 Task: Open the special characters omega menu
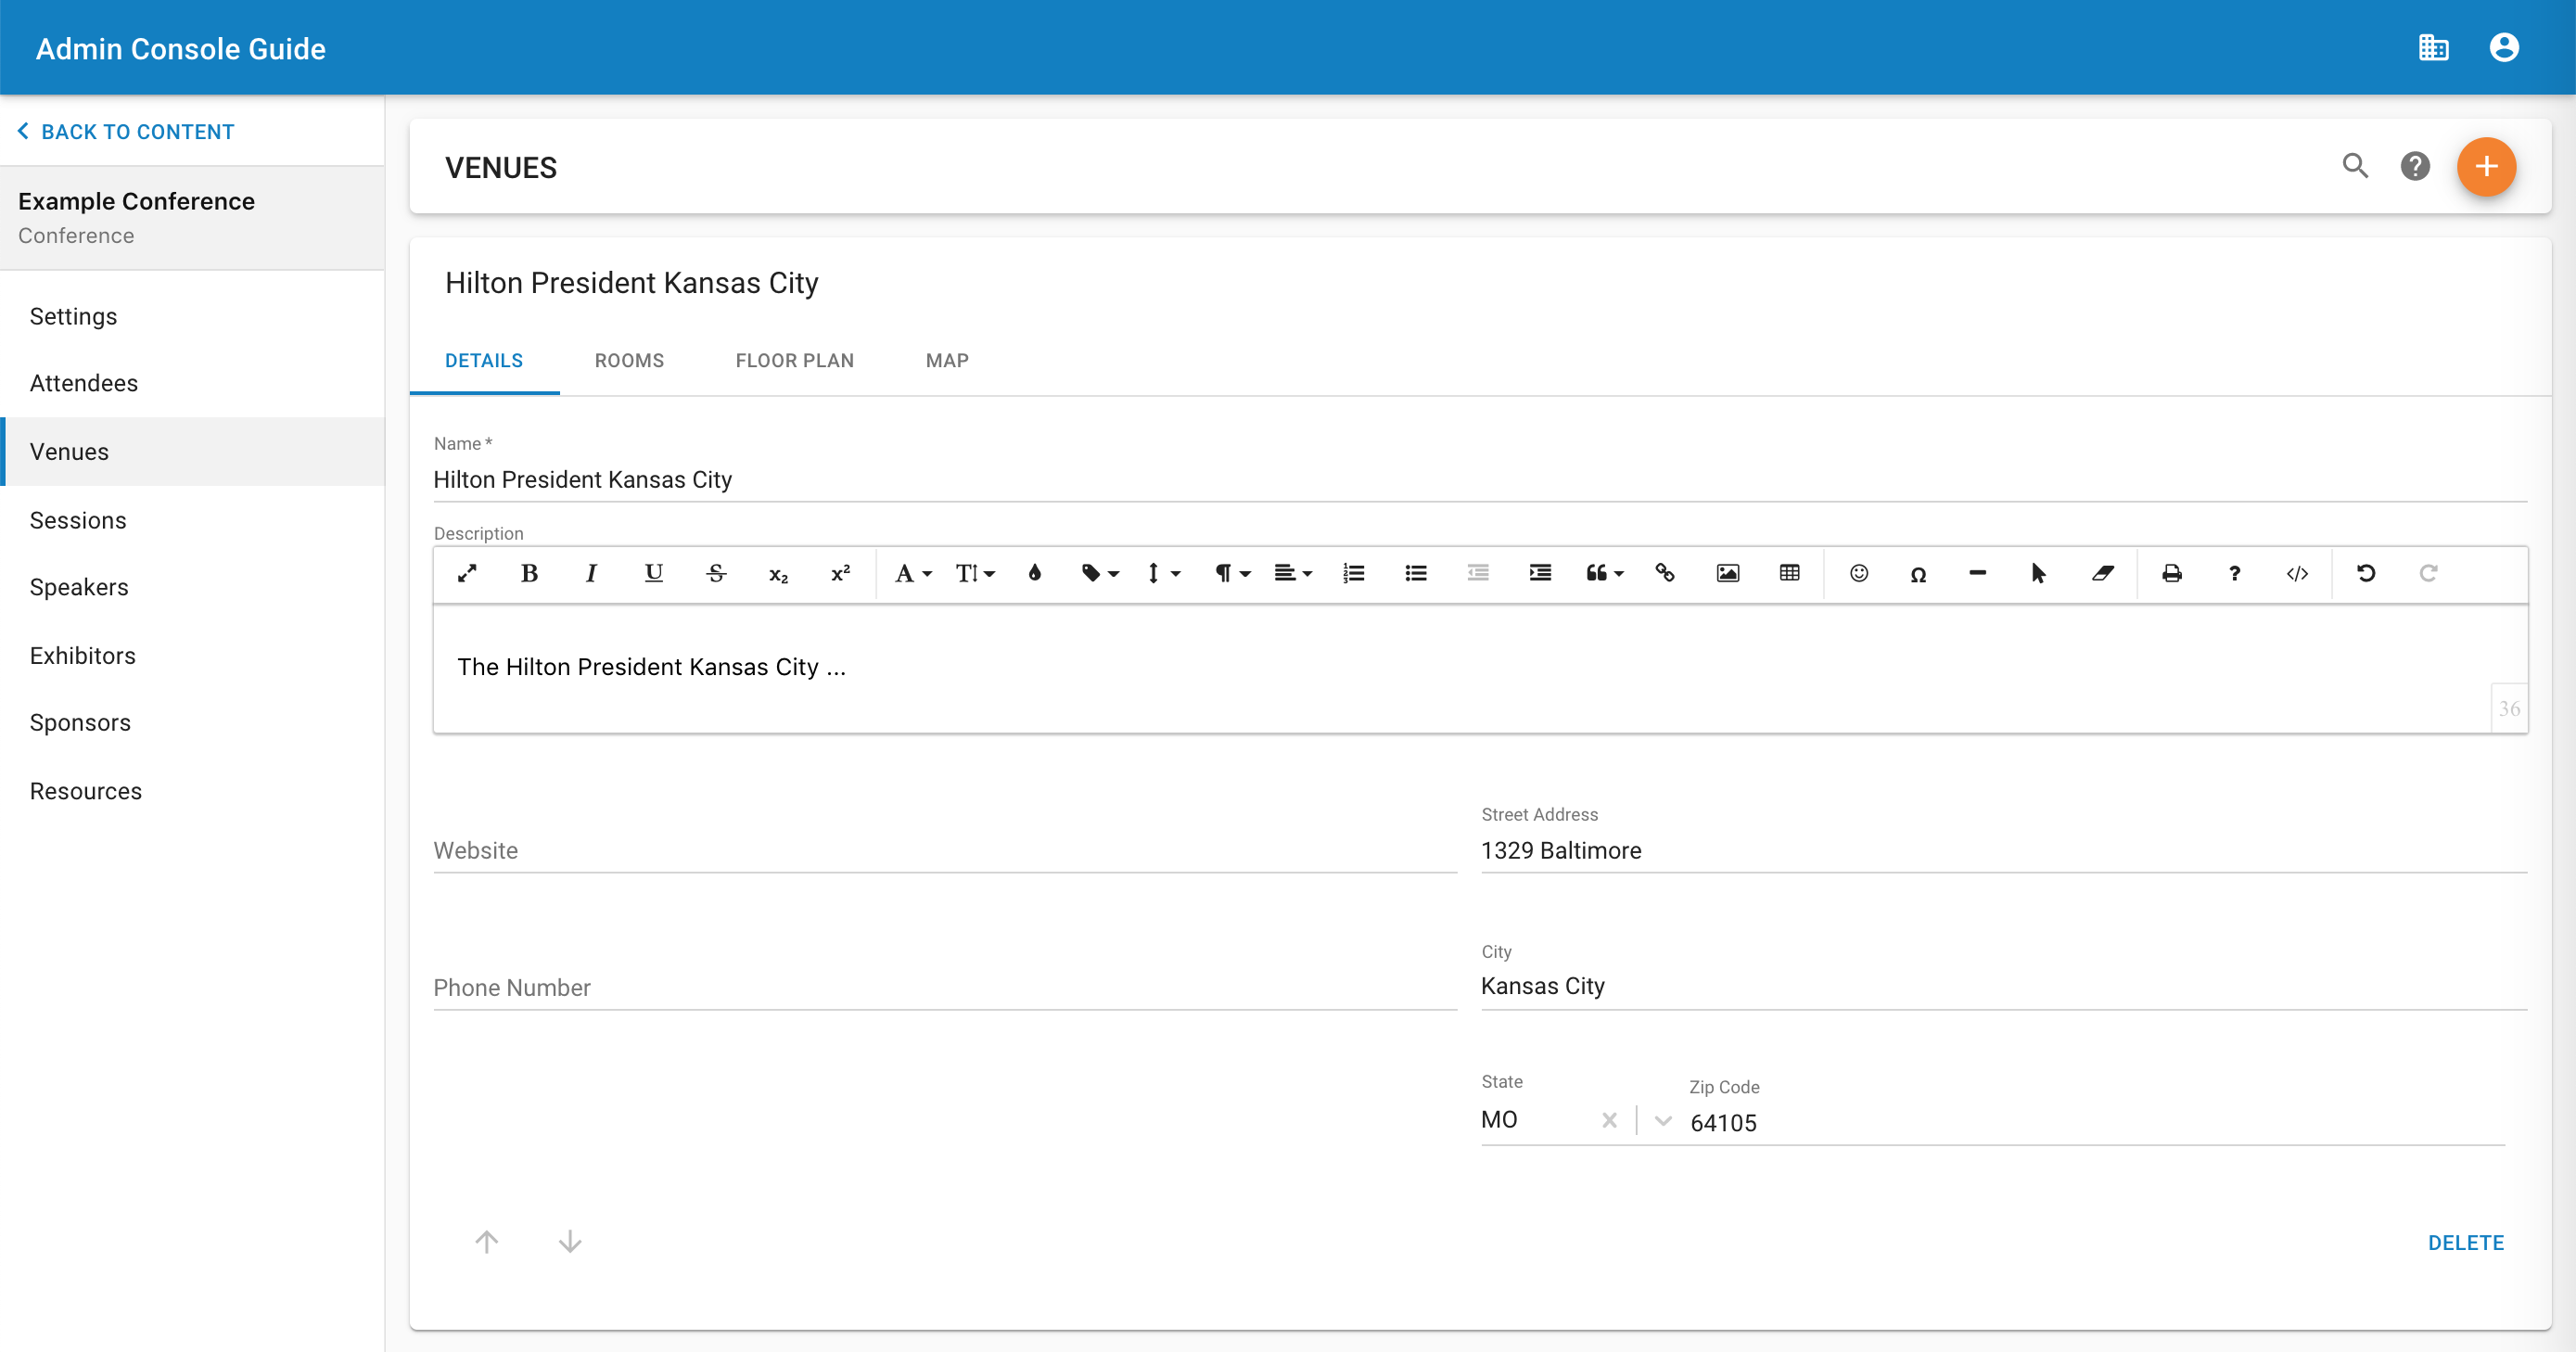coord(1918,574)
